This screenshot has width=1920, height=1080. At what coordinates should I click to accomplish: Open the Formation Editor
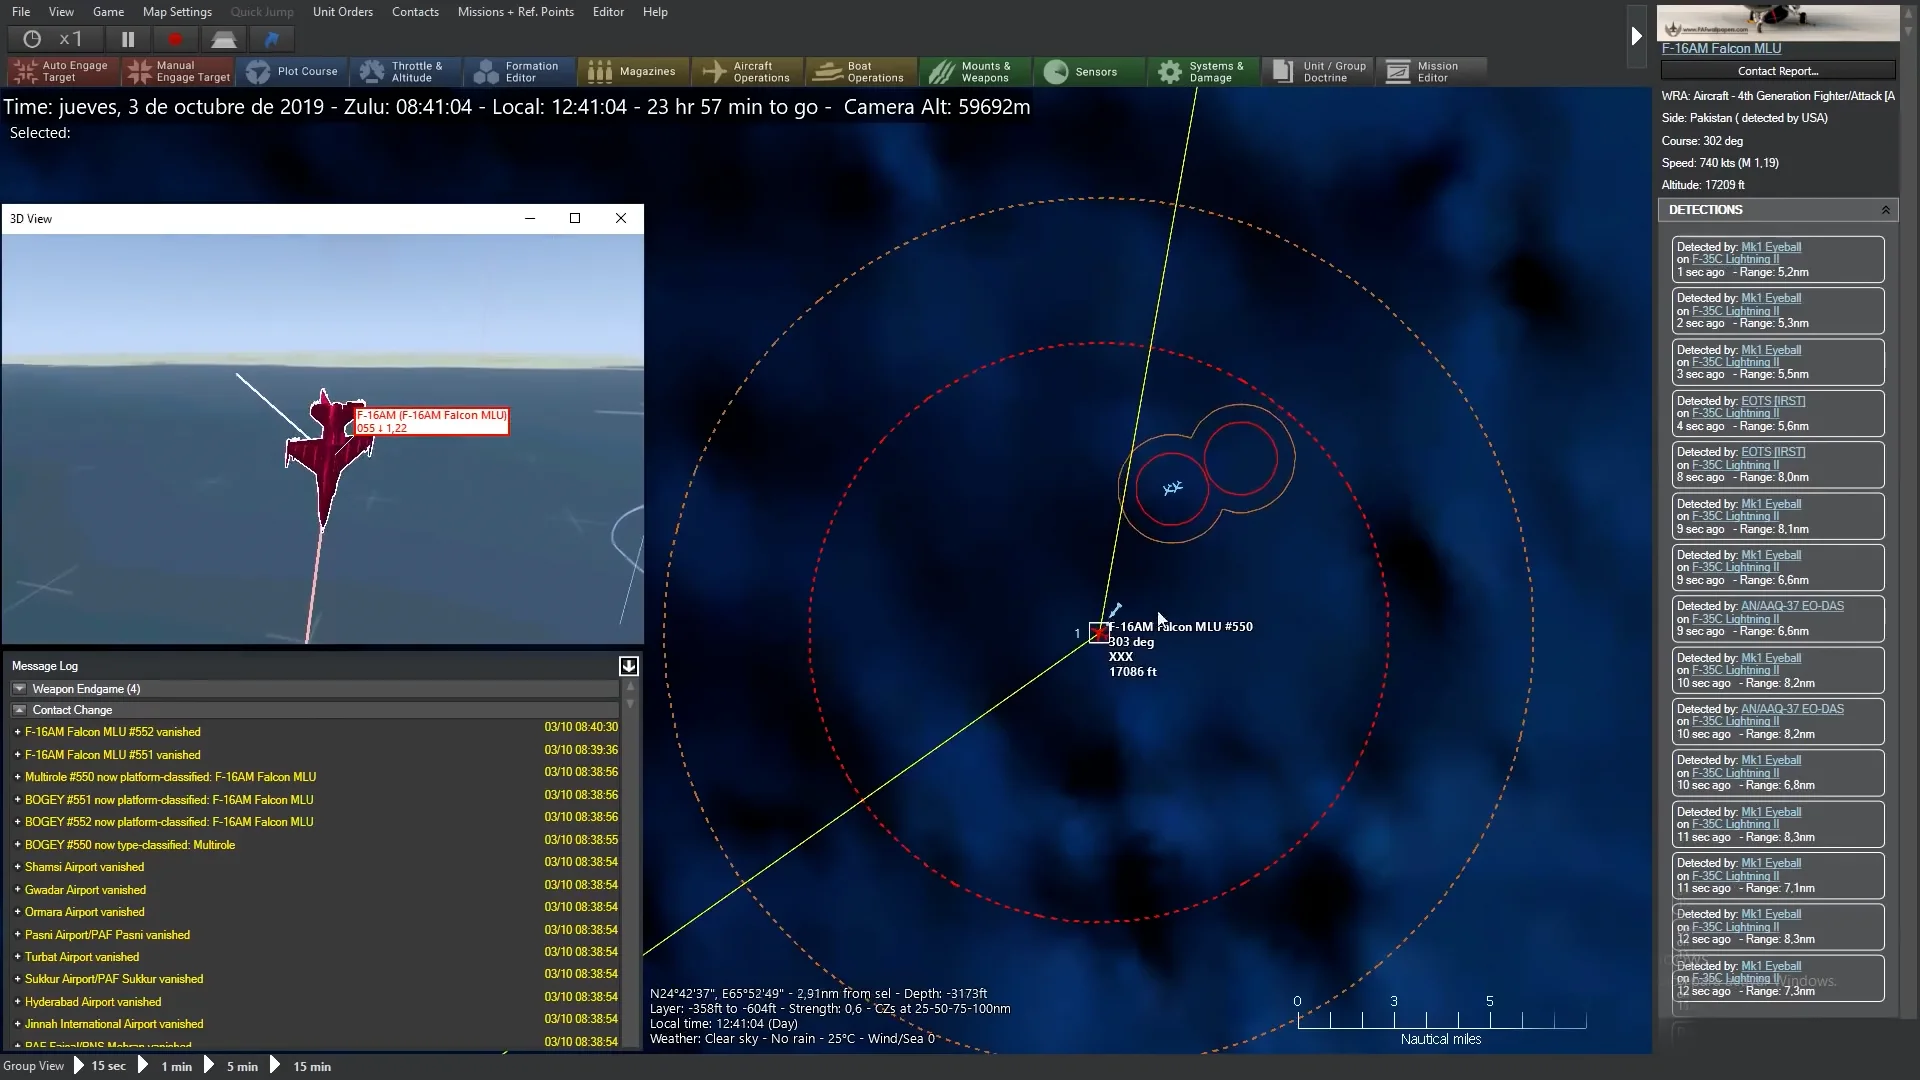520,71
